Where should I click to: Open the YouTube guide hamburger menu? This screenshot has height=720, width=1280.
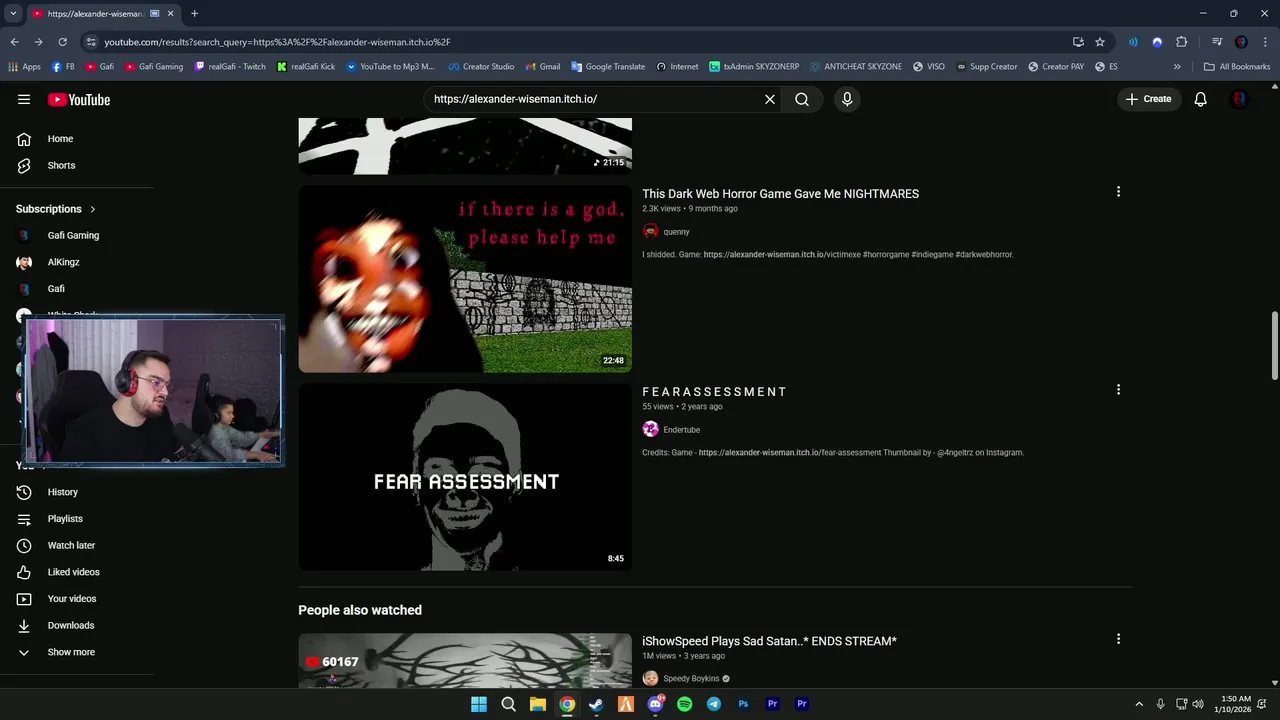click(24, 99)
